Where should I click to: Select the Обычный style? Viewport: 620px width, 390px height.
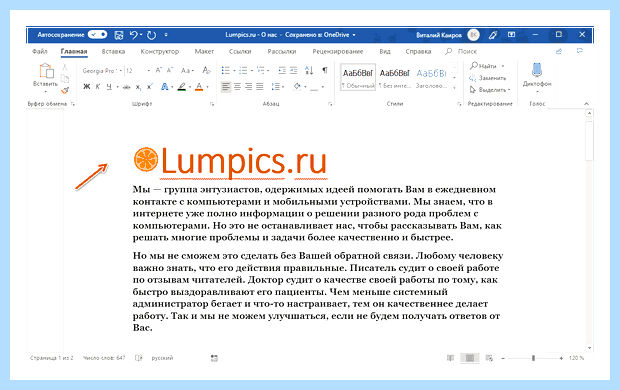pyautogui.click(x=358, y=77)
